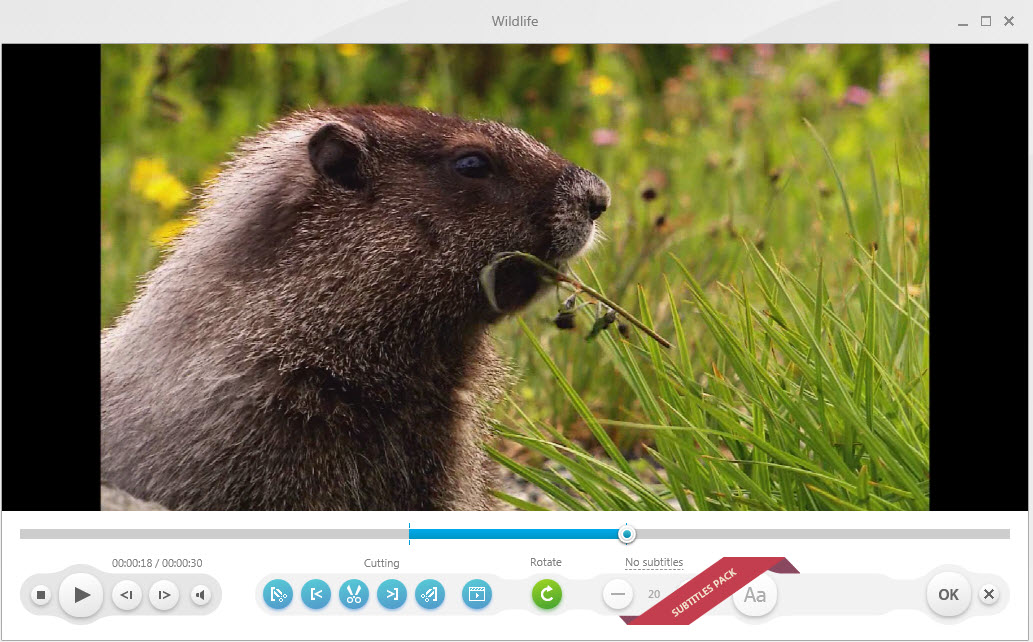Screen dimensions: 1033x642
Task: Play the Wildlife video
Action: [x=81, y=595]
